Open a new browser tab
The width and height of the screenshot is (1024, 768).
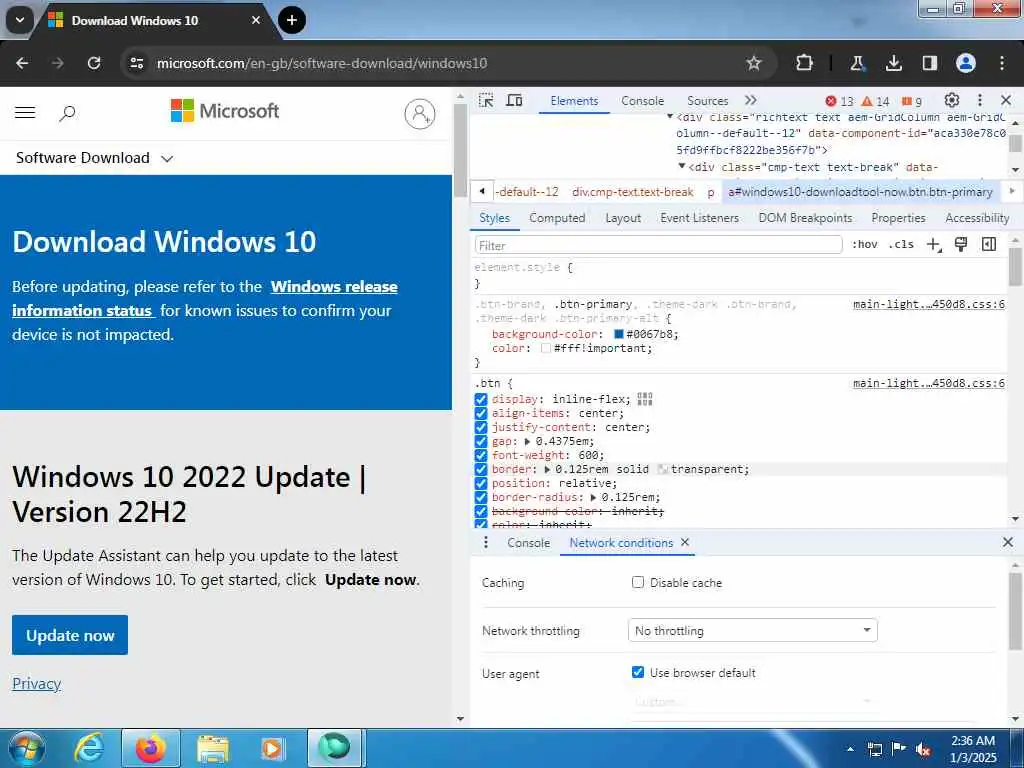pyautogui.click(x=292, y=20)
